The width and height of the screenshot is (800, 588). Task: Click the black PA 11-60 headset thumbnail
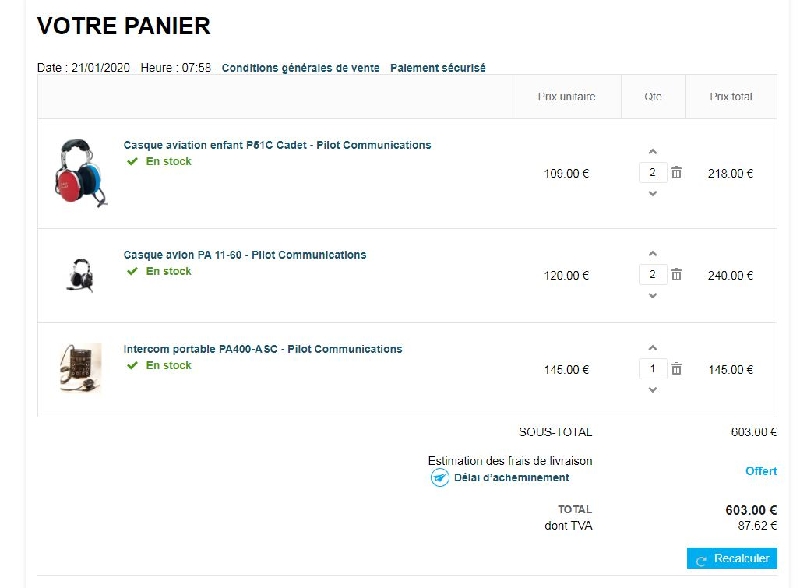click(80, 274)
